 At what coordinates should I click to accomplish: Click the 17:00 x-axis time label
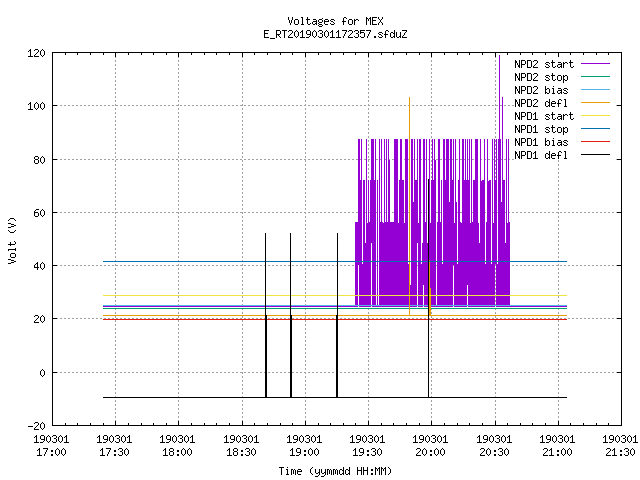pos(51,452)
